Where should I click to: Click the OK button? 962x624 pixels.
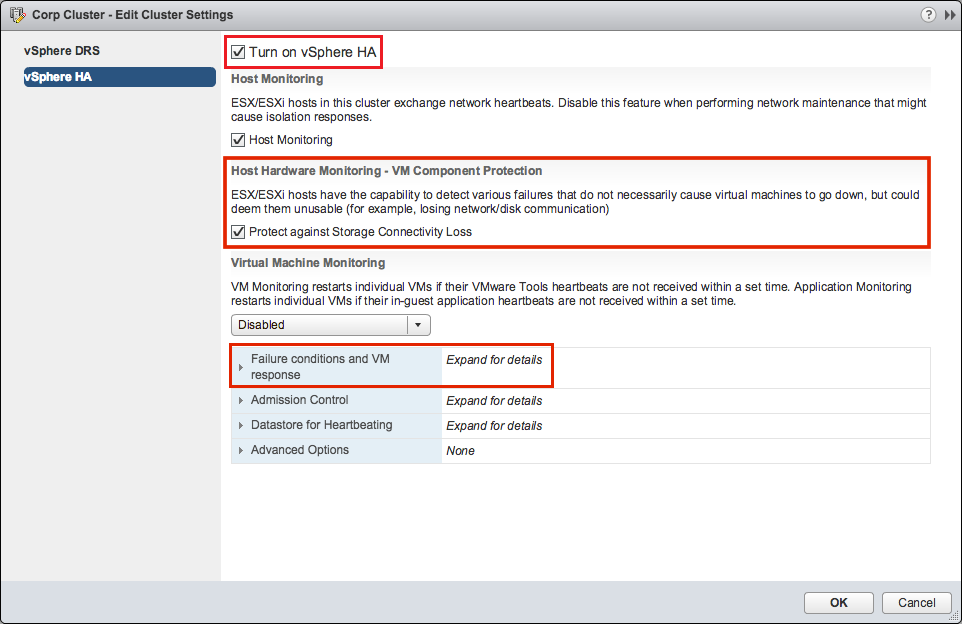pyautogui.click(x=839, y=603)
